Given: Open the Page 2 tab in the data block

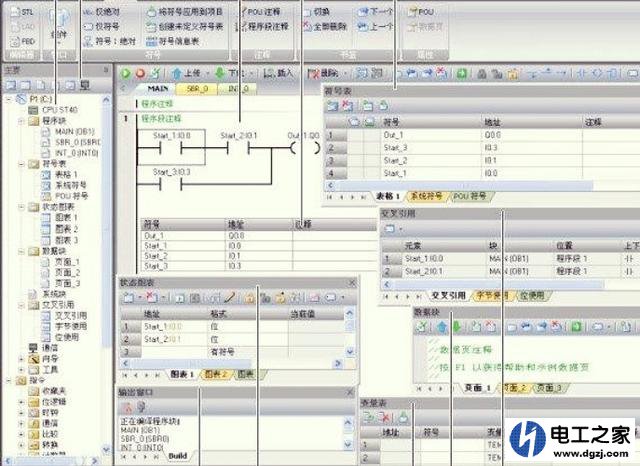Looking at the screenshot, I should (514, 388).
